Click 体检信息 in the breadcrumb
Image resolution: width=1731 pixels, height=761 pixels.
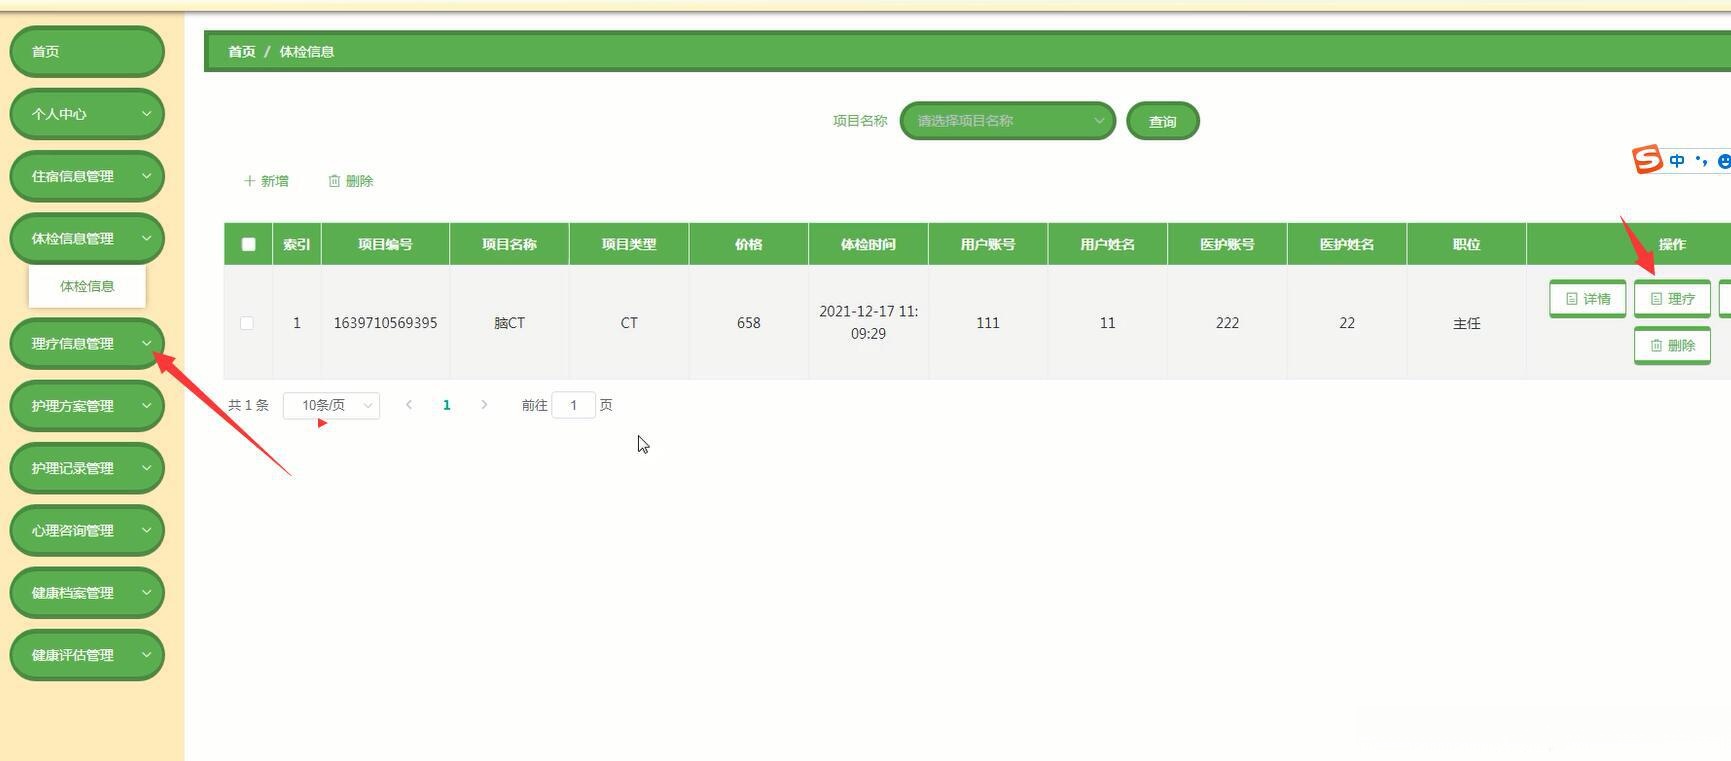(x=306, y=52)
